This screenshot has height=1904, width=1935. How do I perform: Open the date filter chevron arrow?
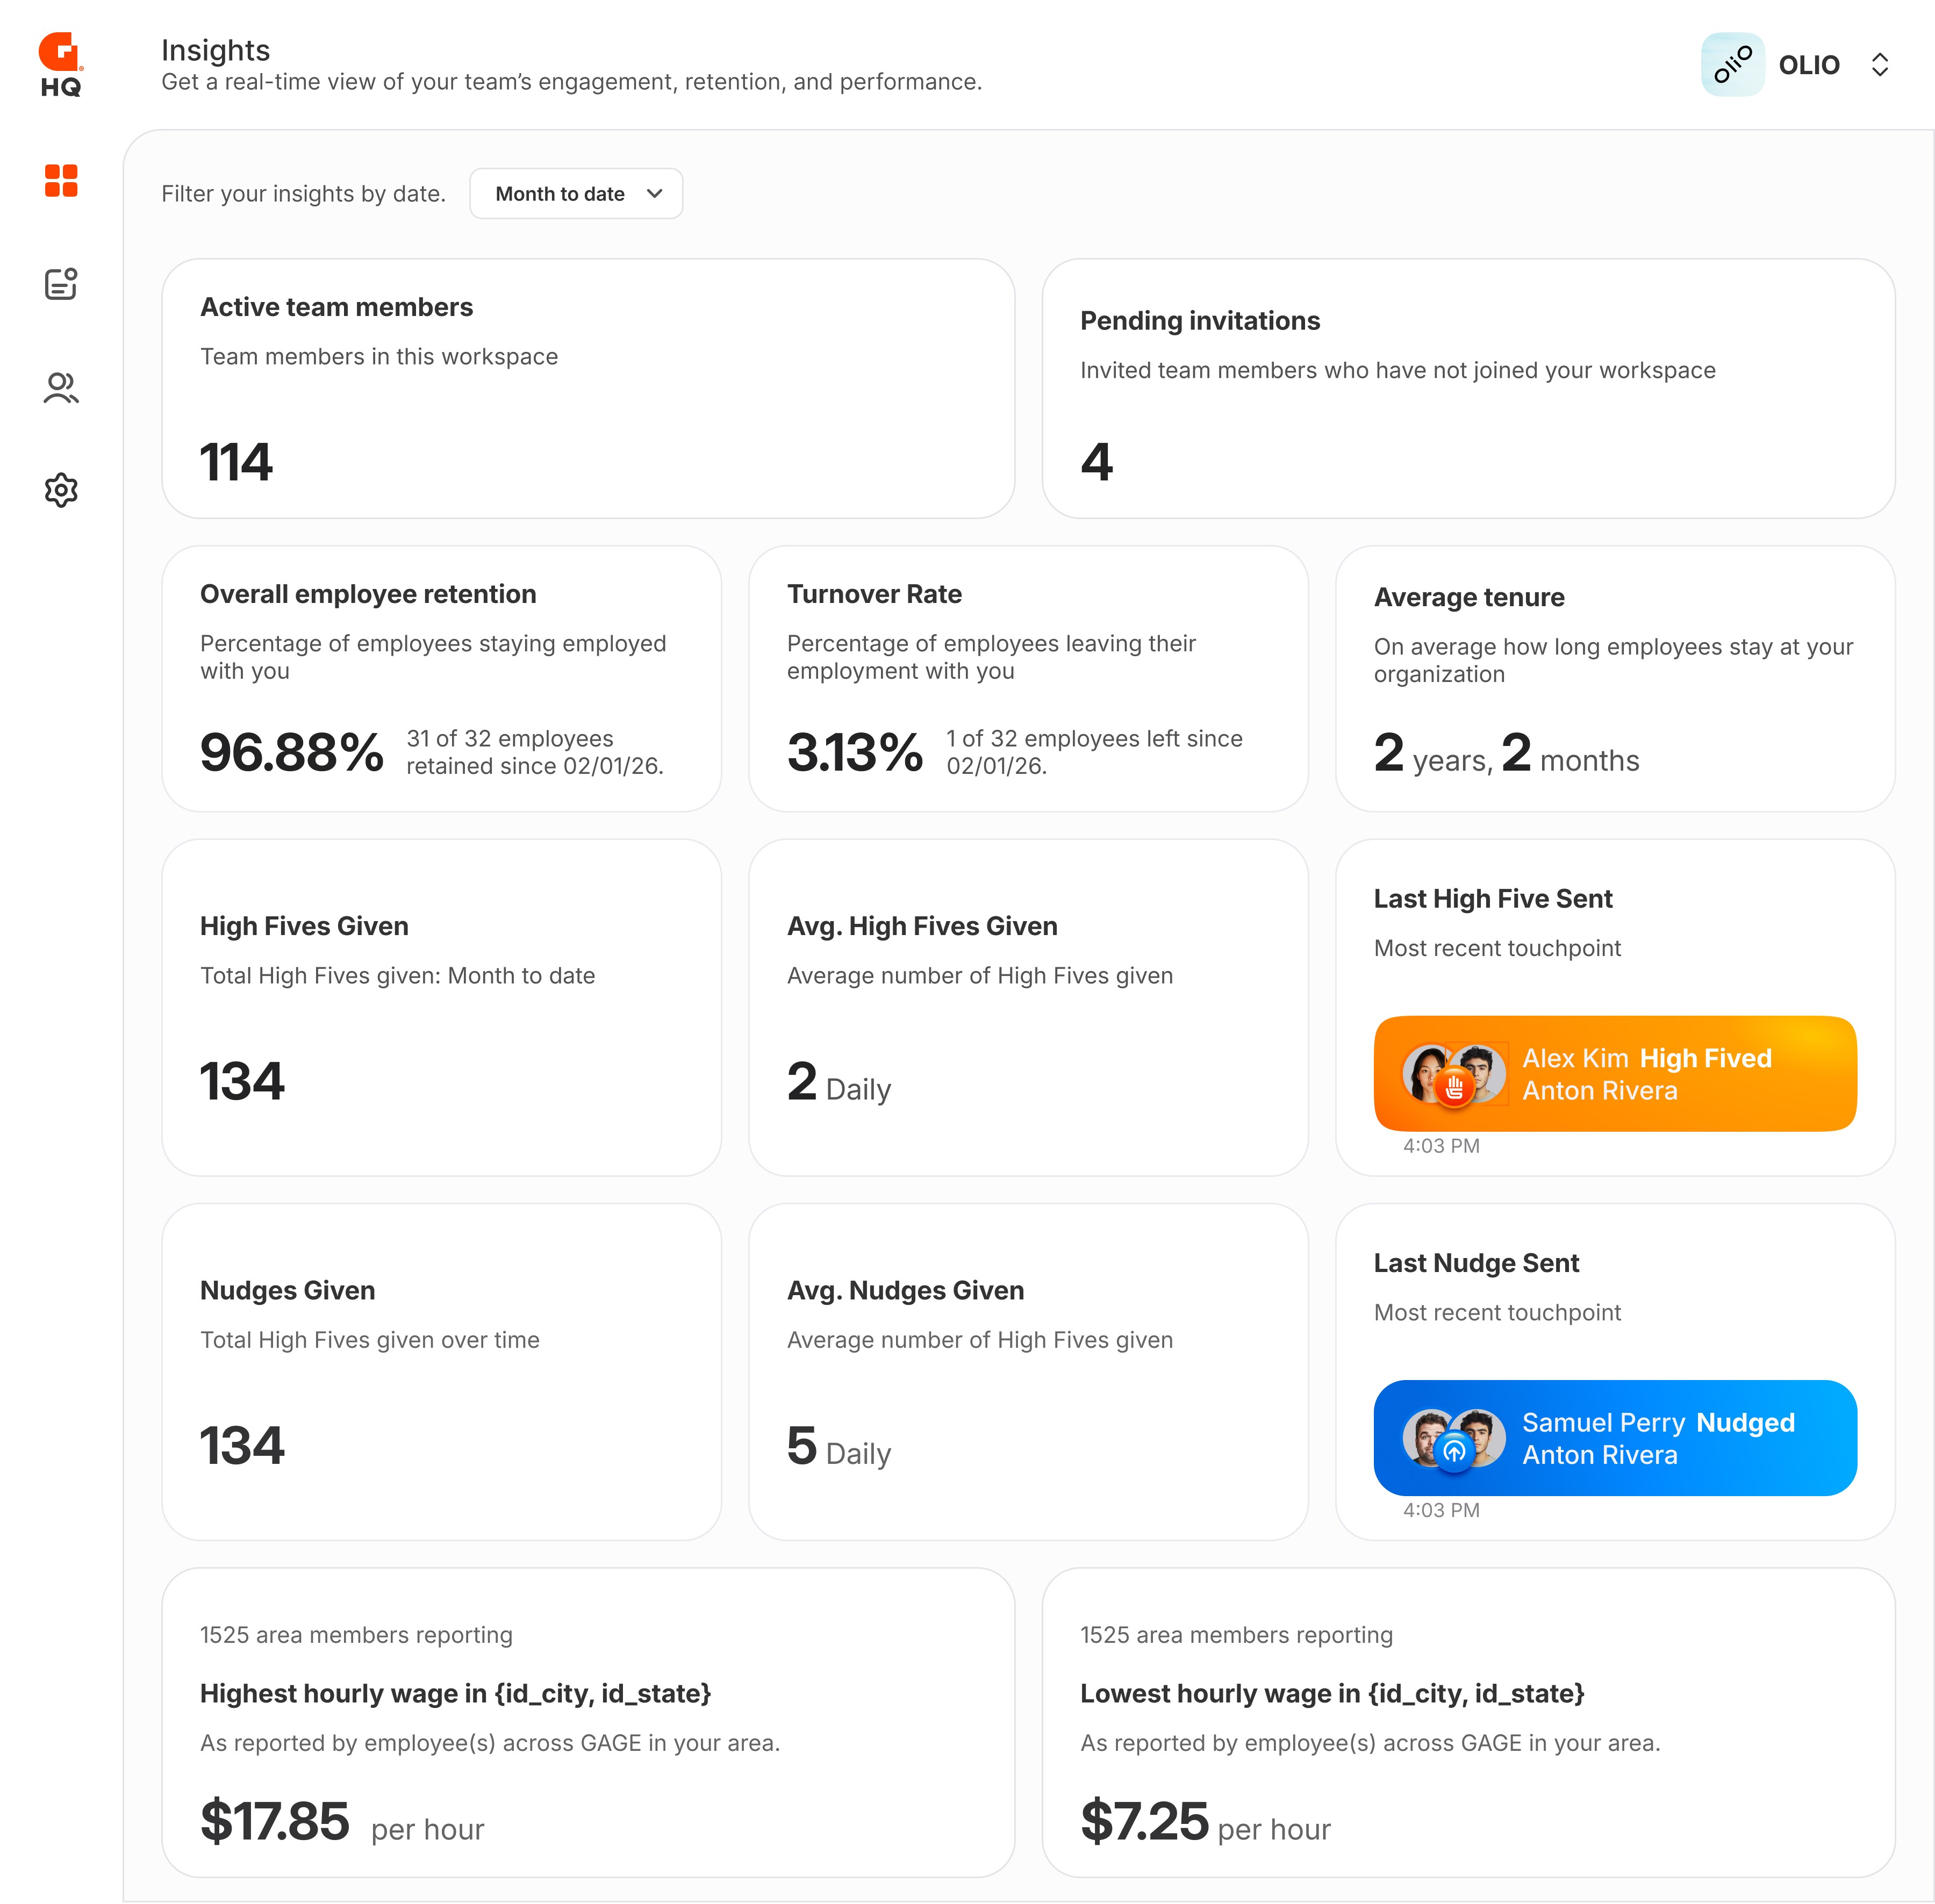pos(654,194)
